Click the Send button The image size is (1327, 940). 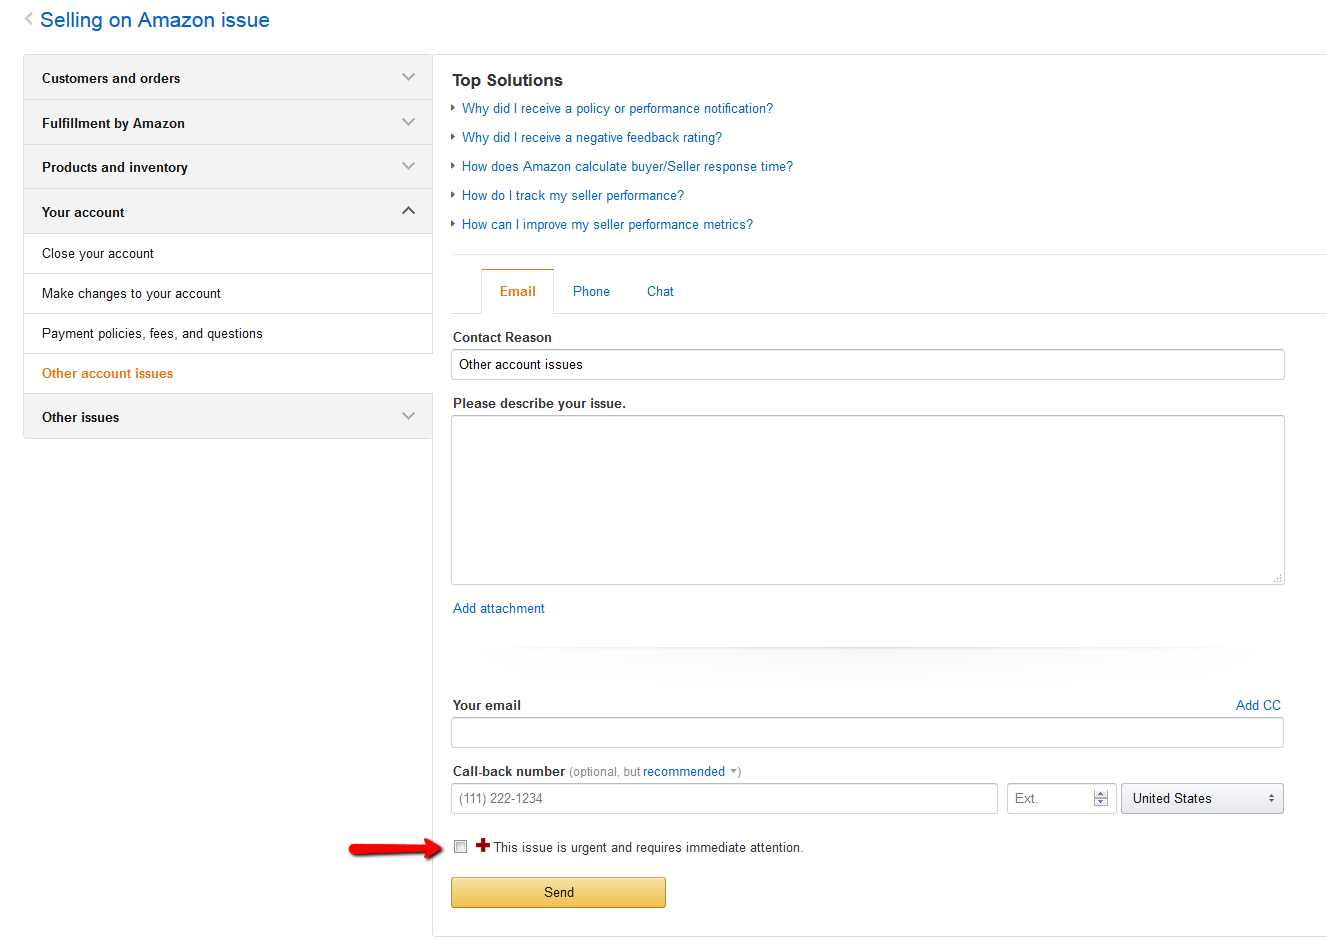tap(558, 892)
